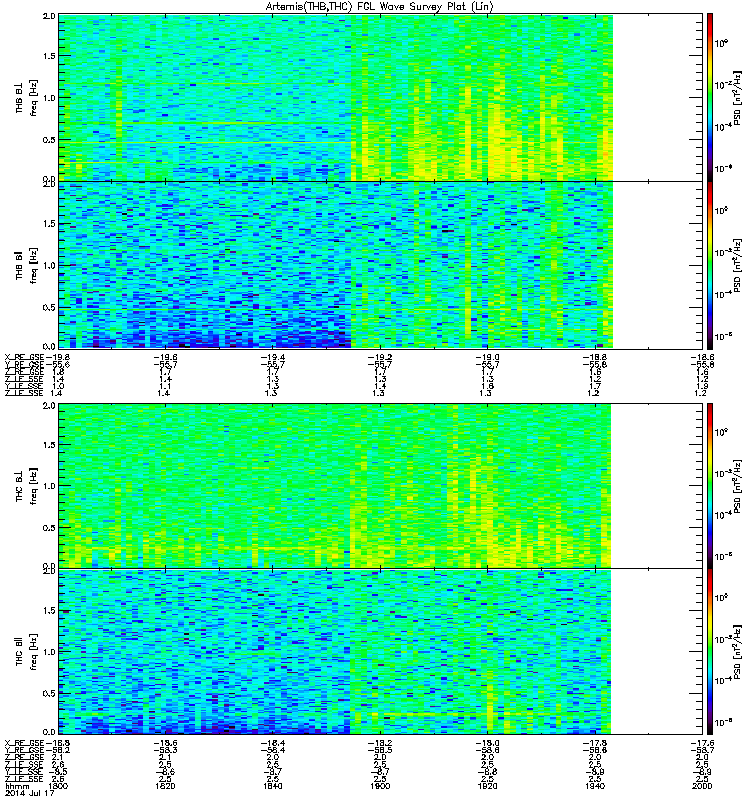Click the X_RE_GSE value '-18.4'
The width and height of the screenshot is (750, 800).
pos(273,743)
